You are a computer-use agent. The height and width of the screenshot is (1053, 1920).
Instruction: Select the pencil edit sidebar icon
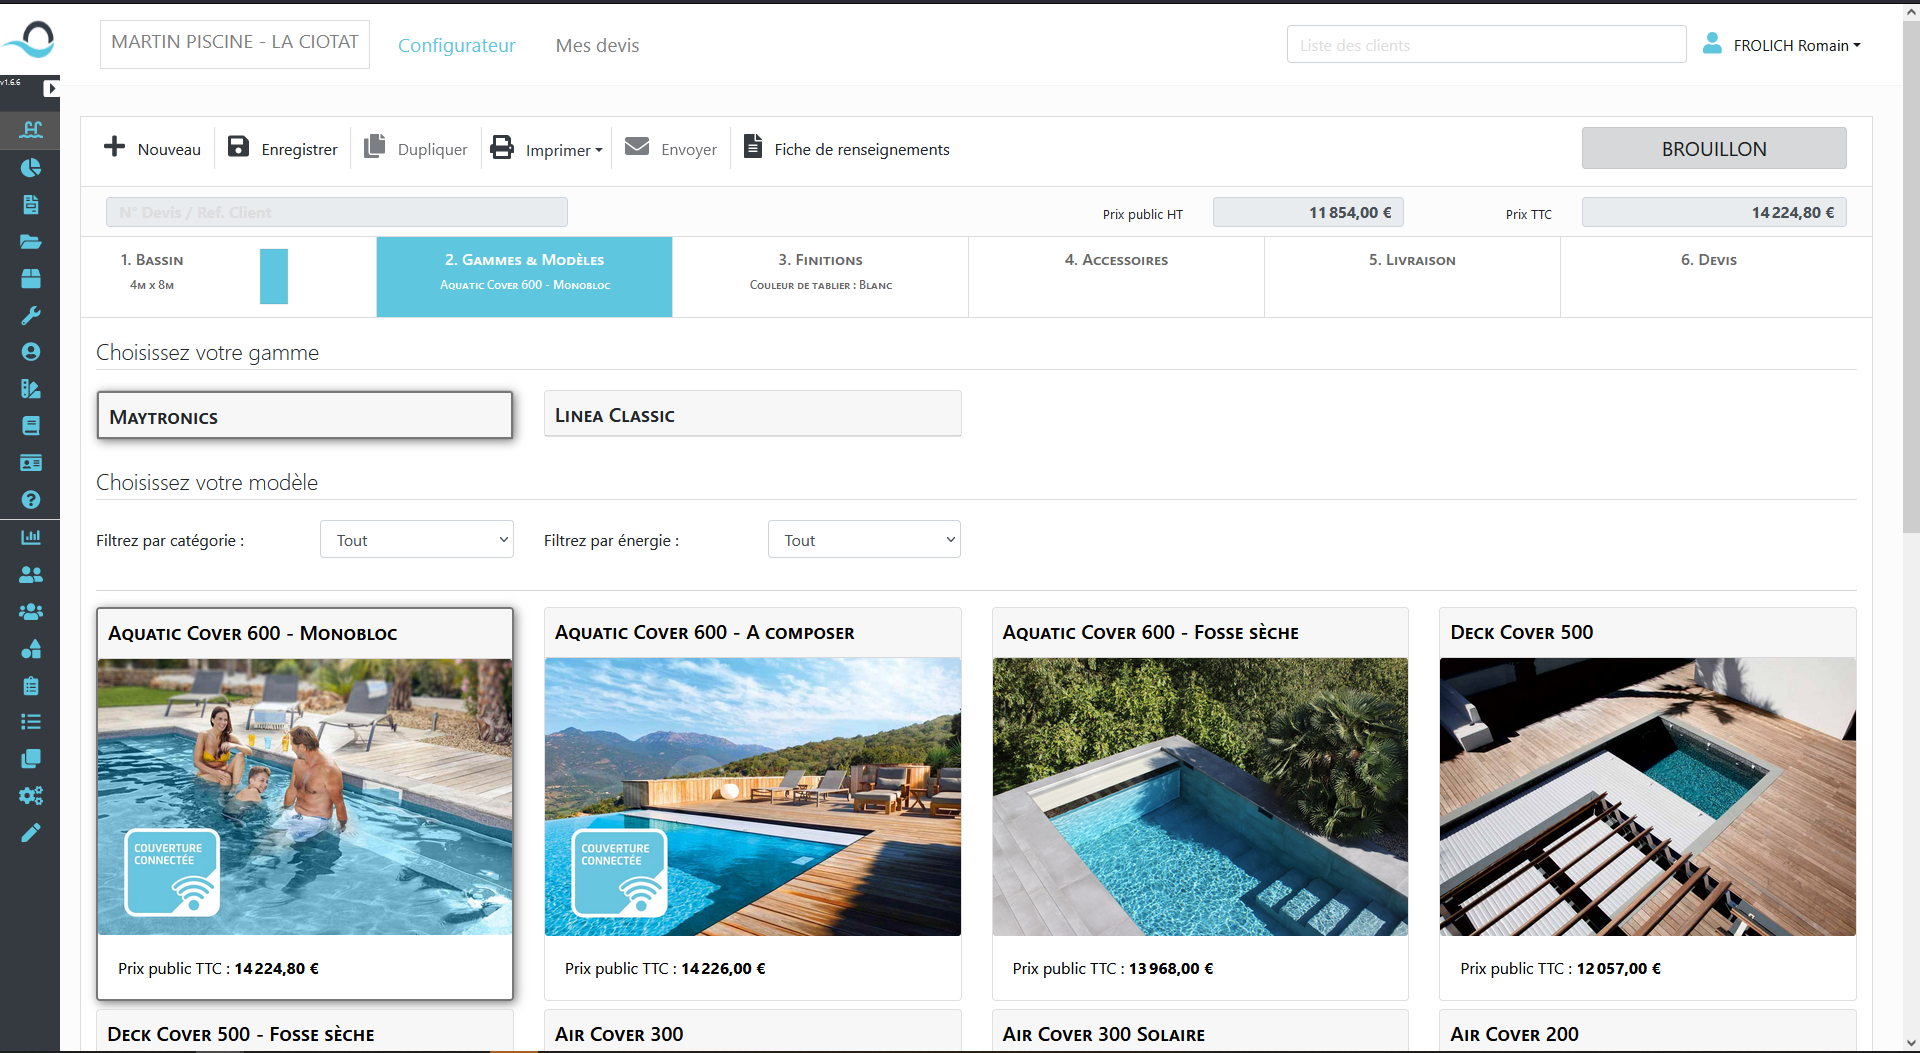point(31,832)
